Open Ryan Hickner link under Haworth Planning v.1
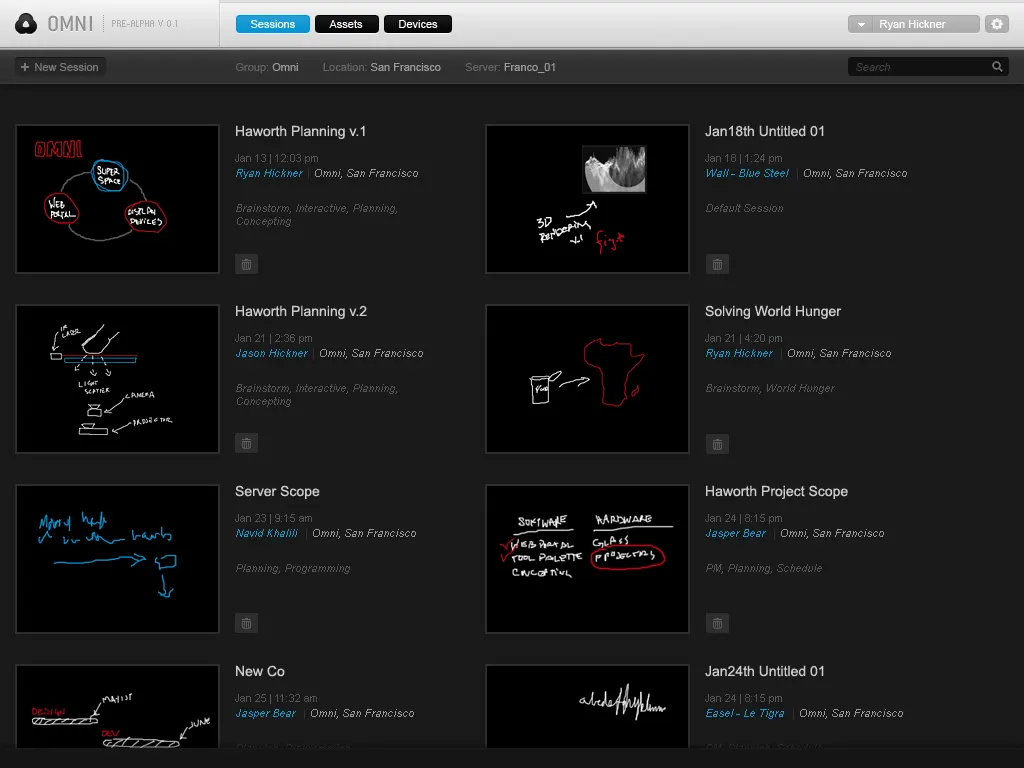This screenshot has height=768, width=1024. click(x=269, y=173)
